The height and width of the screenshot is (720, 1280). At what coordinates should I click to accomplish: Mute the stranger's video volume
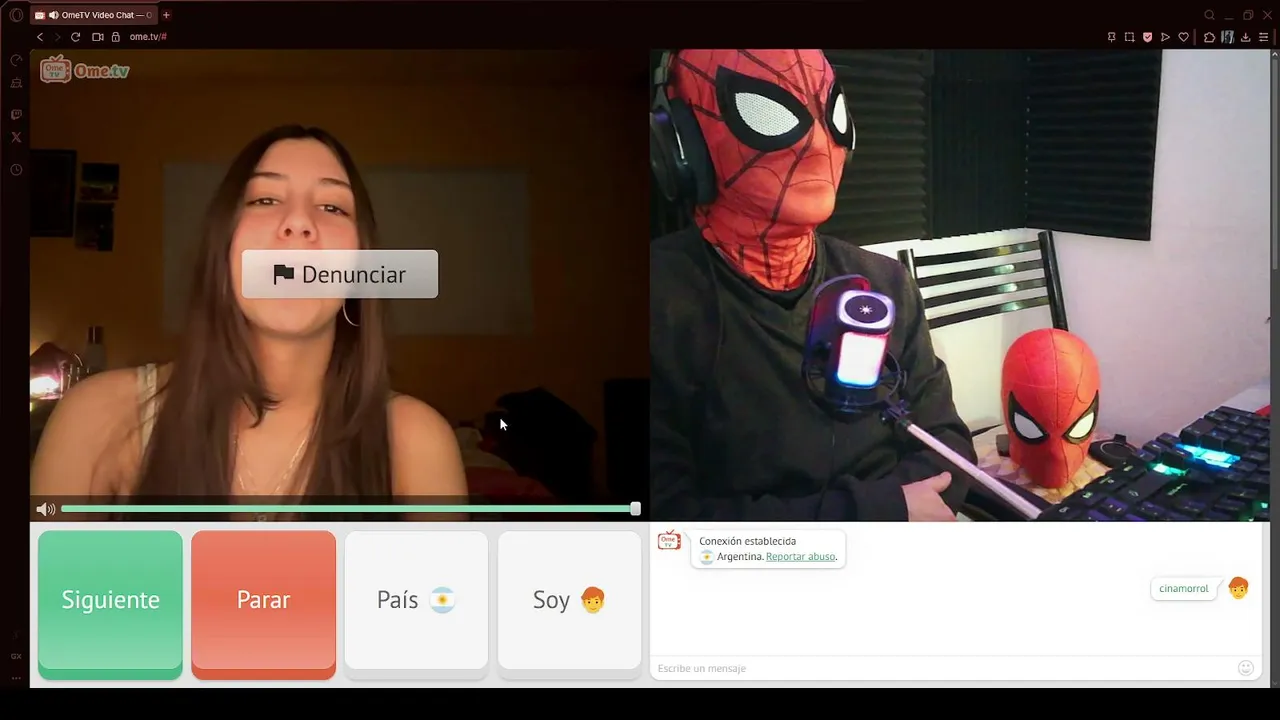(x=45, y=509)
